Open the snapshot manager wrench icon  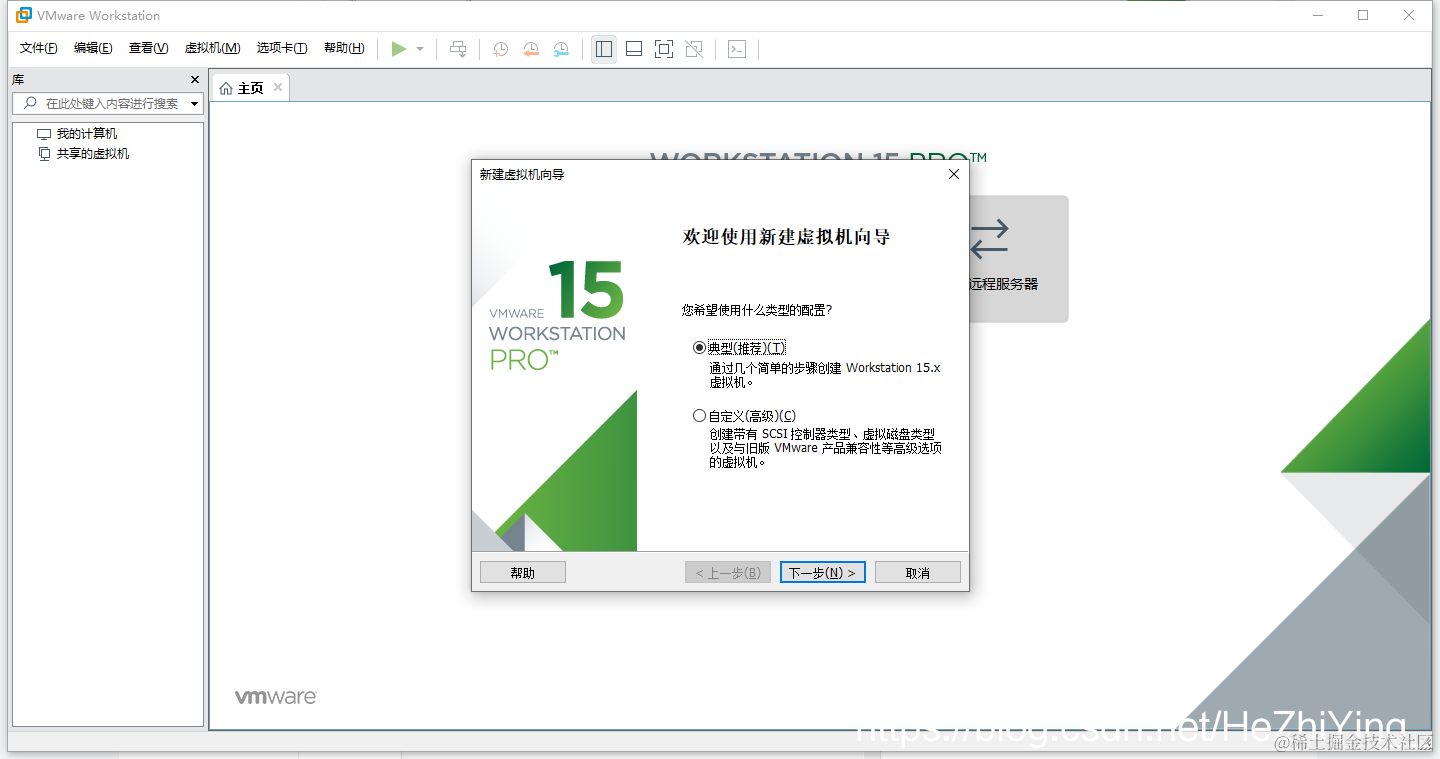pyautogui.click(x=562, y=49)
